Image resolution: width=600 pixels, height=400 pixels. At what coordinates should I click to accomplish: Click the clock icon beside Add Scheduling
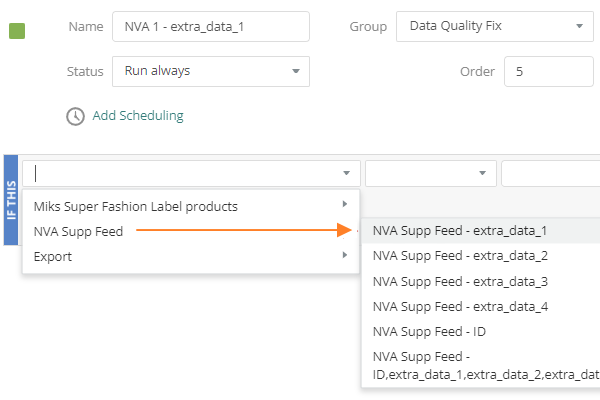click(75, 116)
